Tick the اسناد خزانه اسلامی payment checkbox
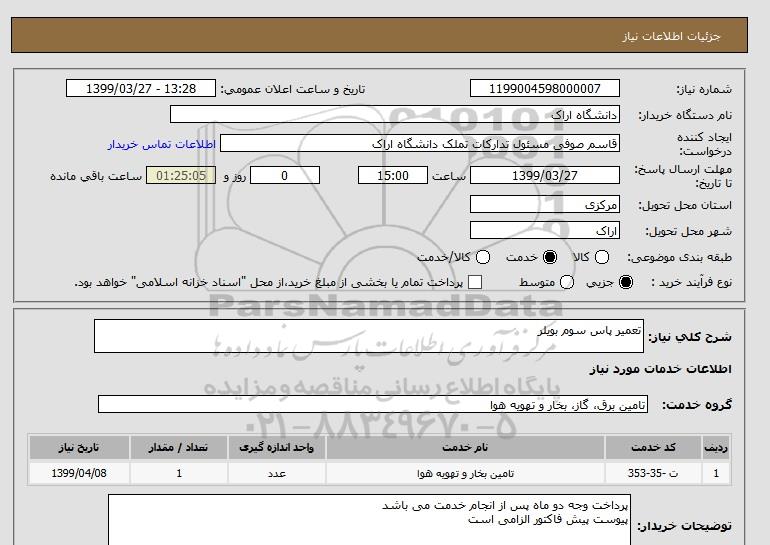 tap(475, 282)
